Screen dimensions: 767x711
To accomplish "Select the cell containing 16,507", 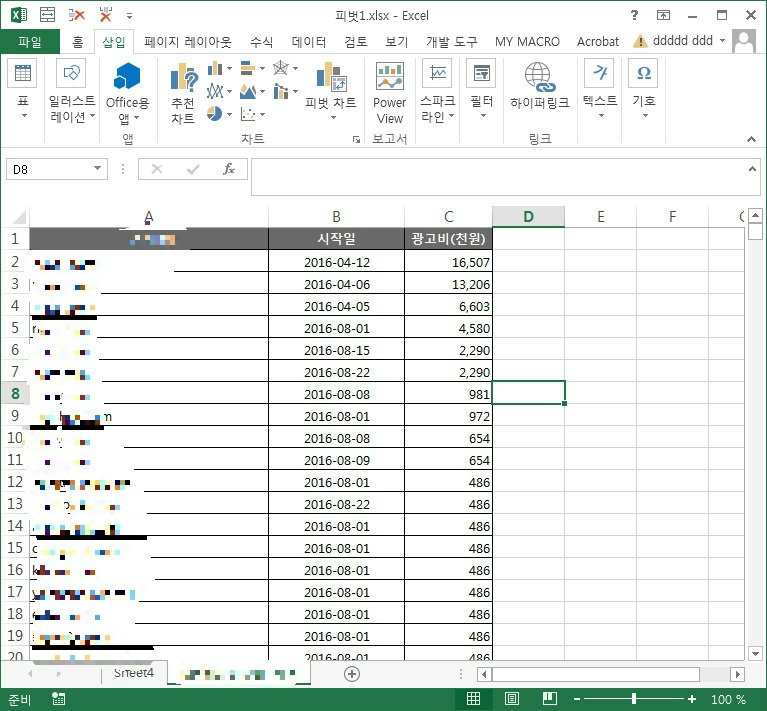I will pos(448,262).
